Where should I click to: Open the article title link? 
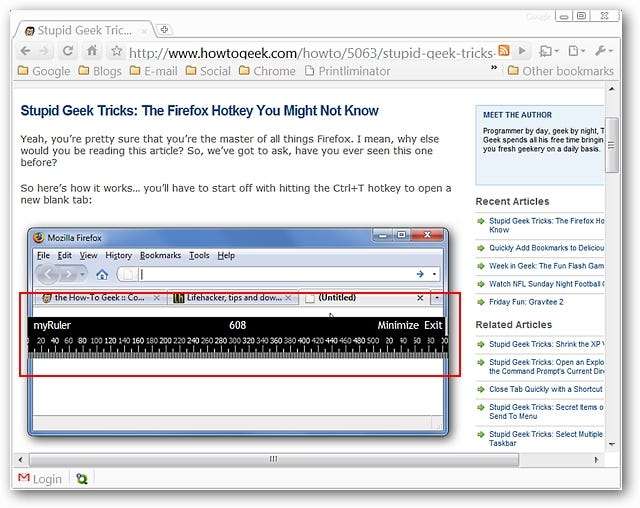pos(200,110)
